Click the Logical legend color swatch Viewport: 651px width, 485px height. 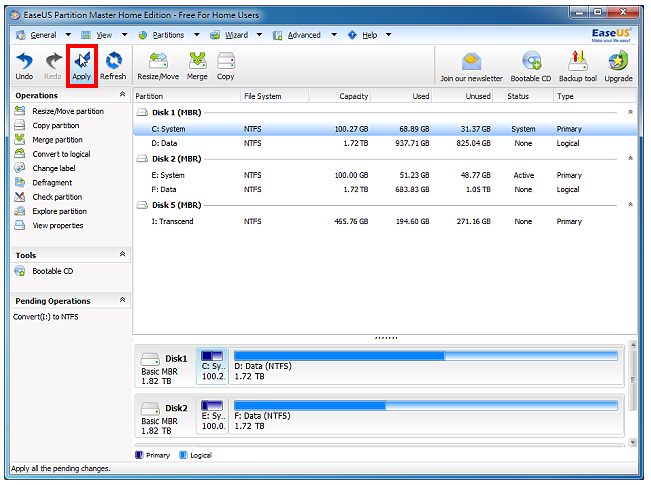183,455
